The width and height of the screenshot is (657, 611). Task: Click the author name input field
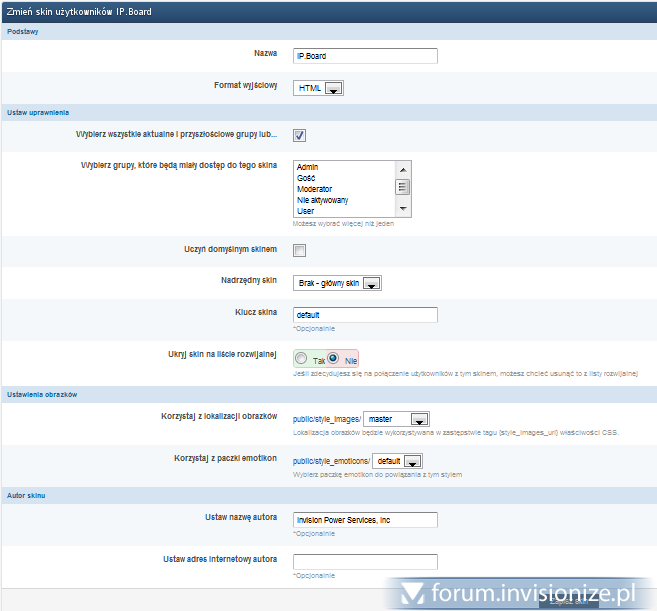pyautogui.click(x=365, y=520)
